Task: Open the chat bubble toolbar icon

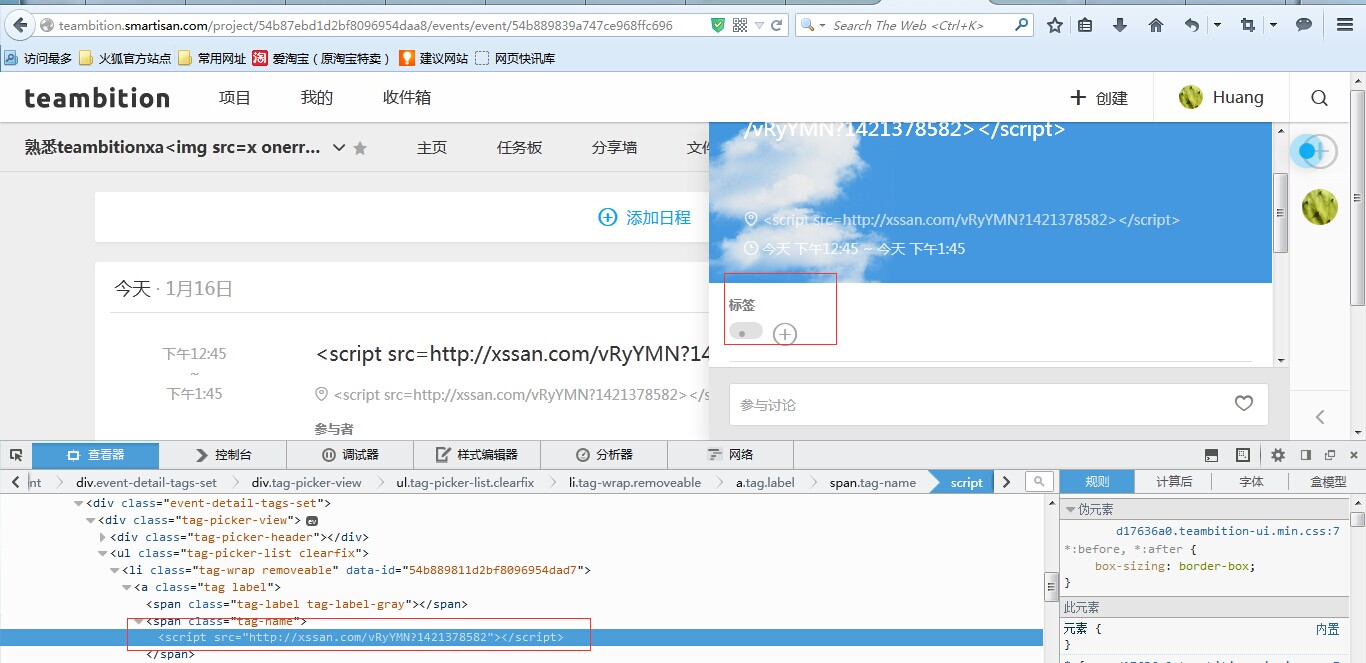Action: tap(1304, 25)
